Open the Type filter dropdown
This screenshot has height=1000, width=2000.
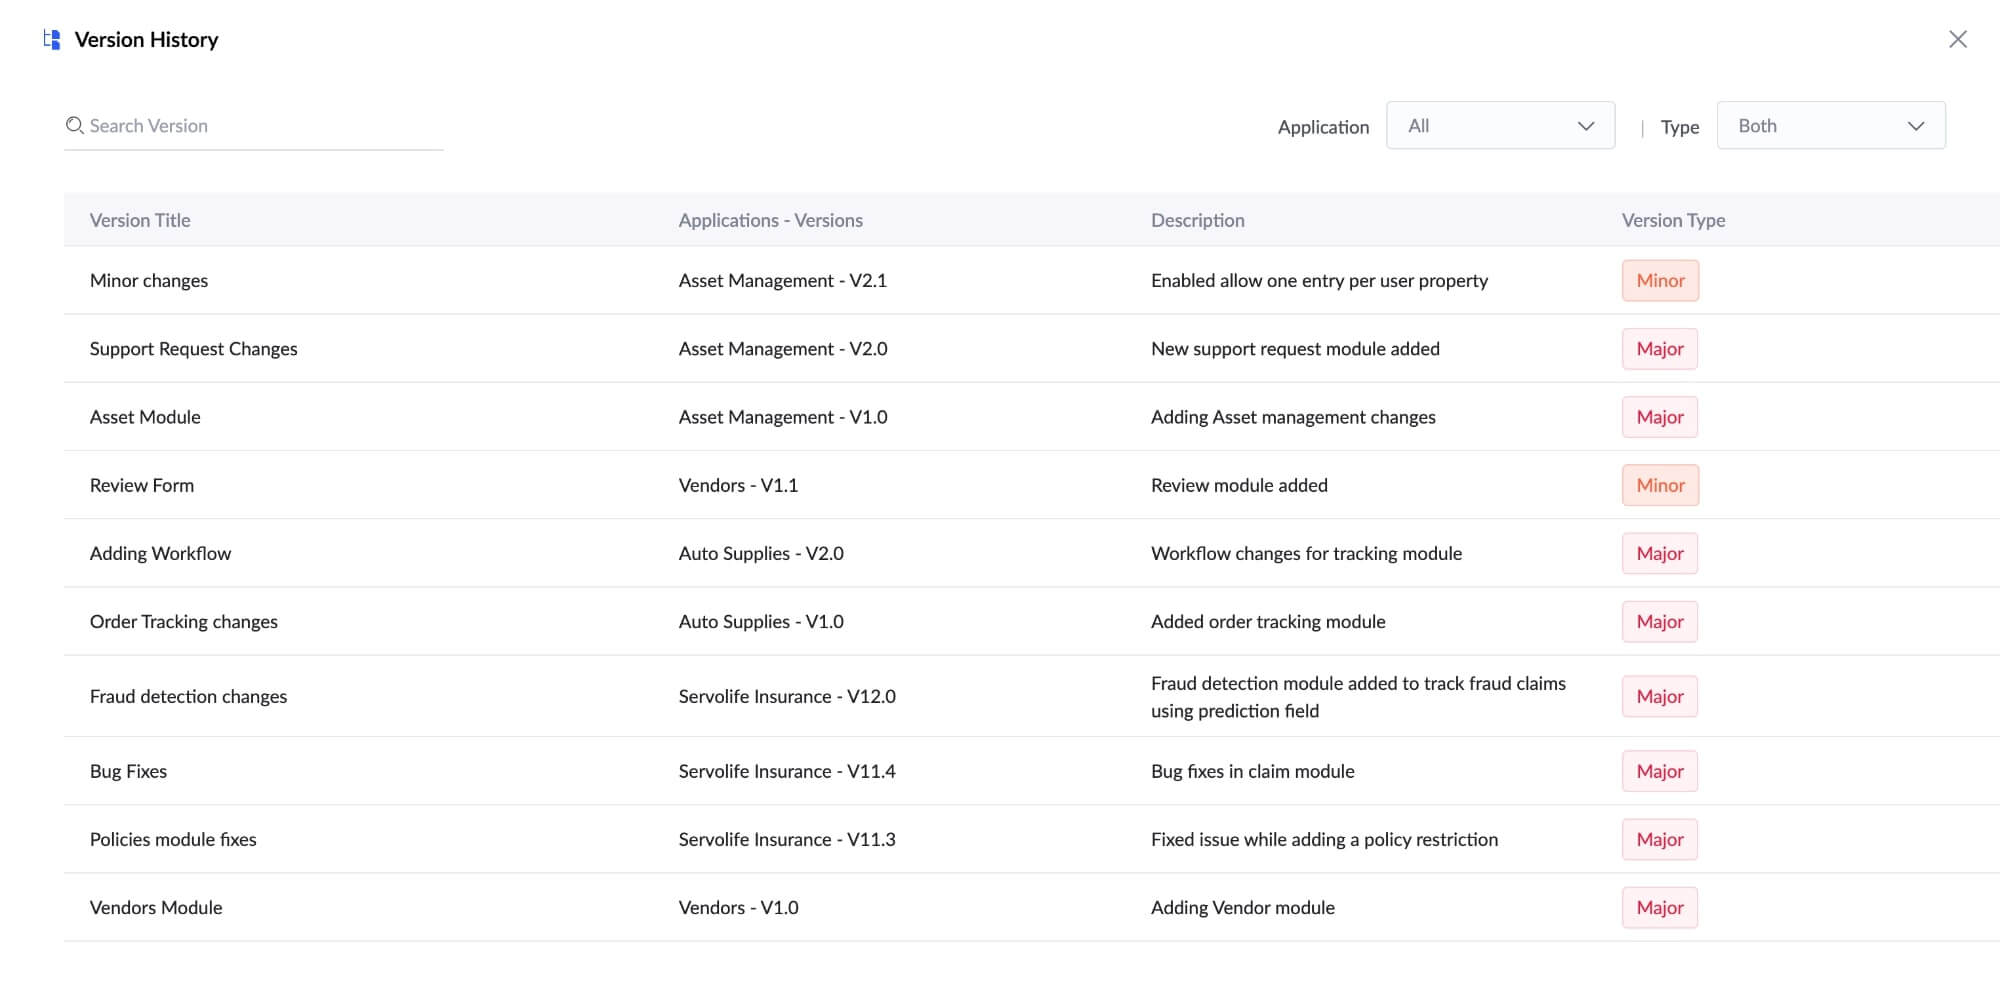1830,126
